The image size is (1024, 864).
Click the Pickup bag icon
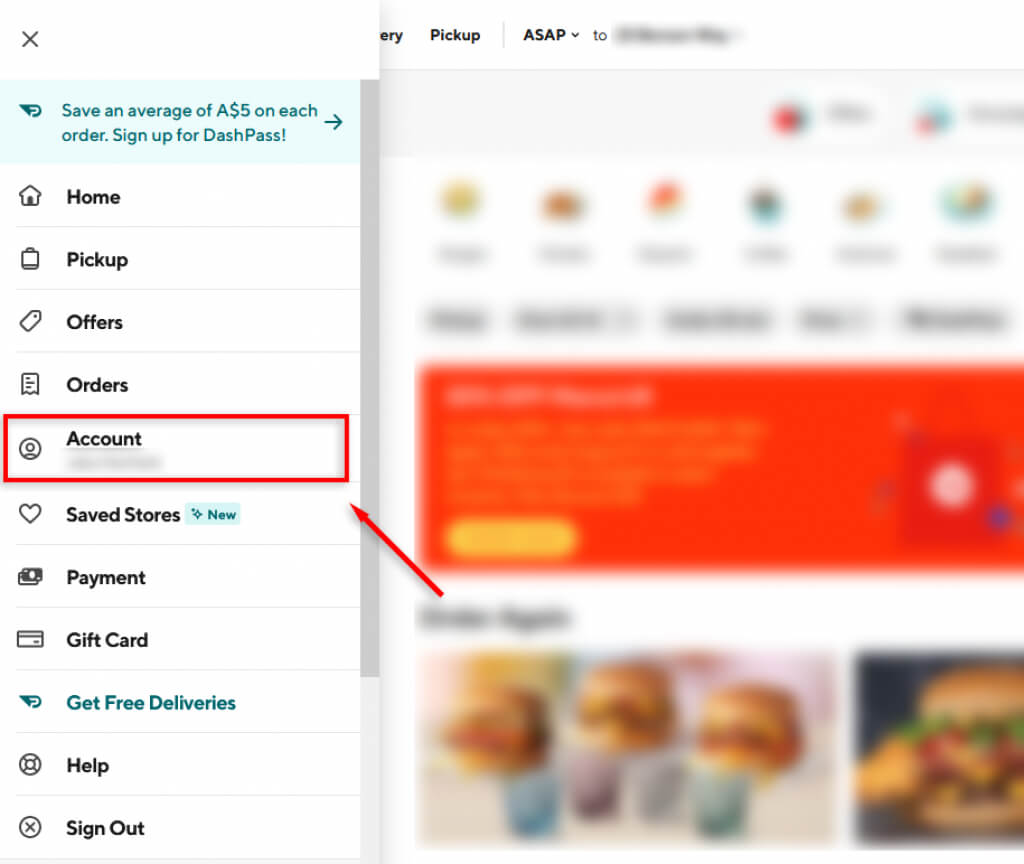click(30, 259)
